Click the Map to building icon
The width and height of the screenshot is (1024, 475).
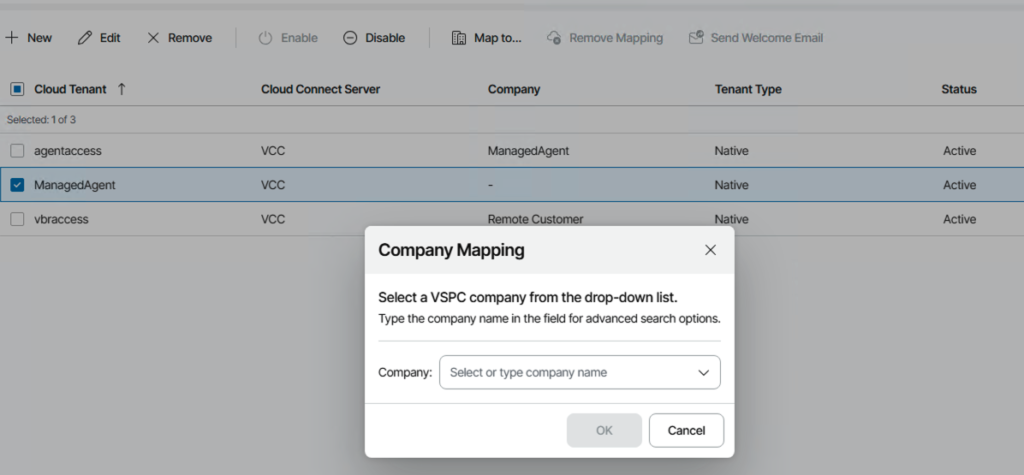pyautogui.click(x=459, y=38)
